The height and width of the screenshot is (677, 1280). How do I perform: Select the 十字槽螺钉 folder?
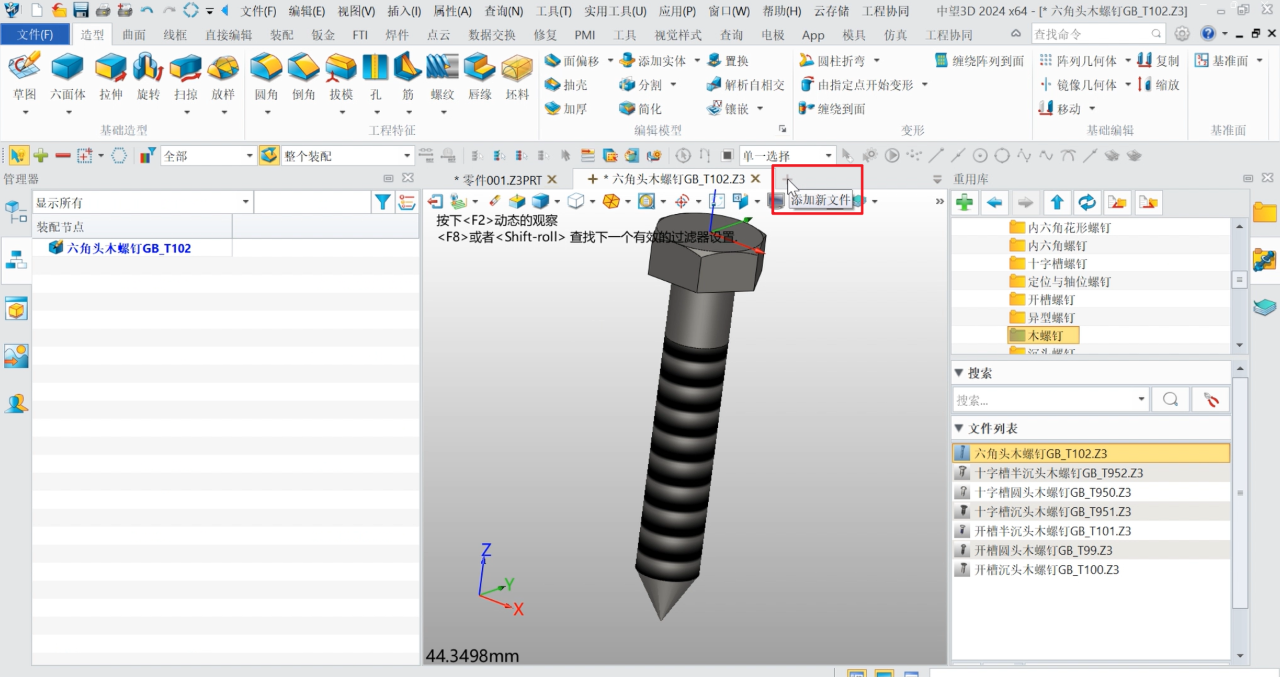pyautogui.click(x=1048, y=263)
